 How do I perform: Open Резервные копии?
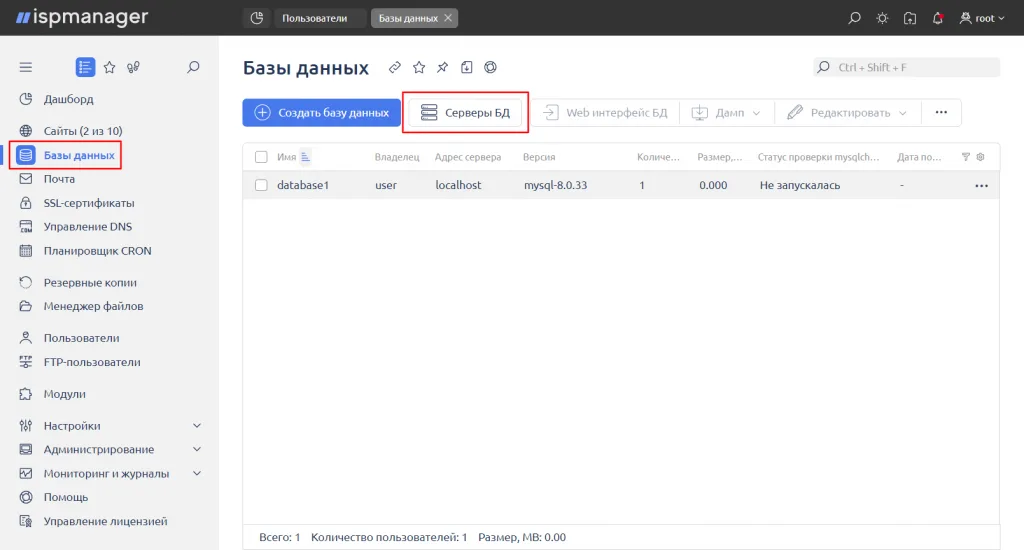[90, 282]
